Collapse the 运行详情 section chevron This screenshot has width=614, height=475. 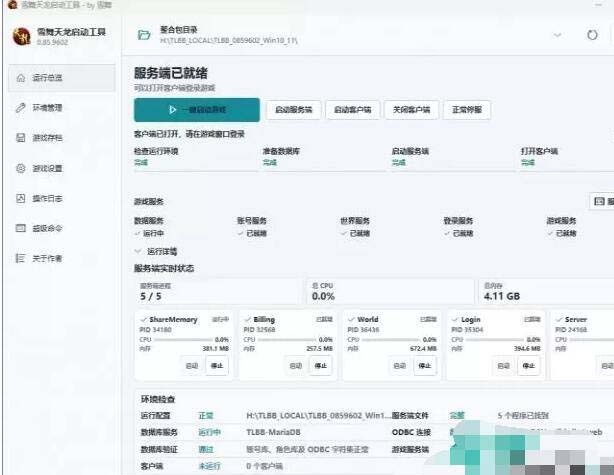click(x=138, y=251)
